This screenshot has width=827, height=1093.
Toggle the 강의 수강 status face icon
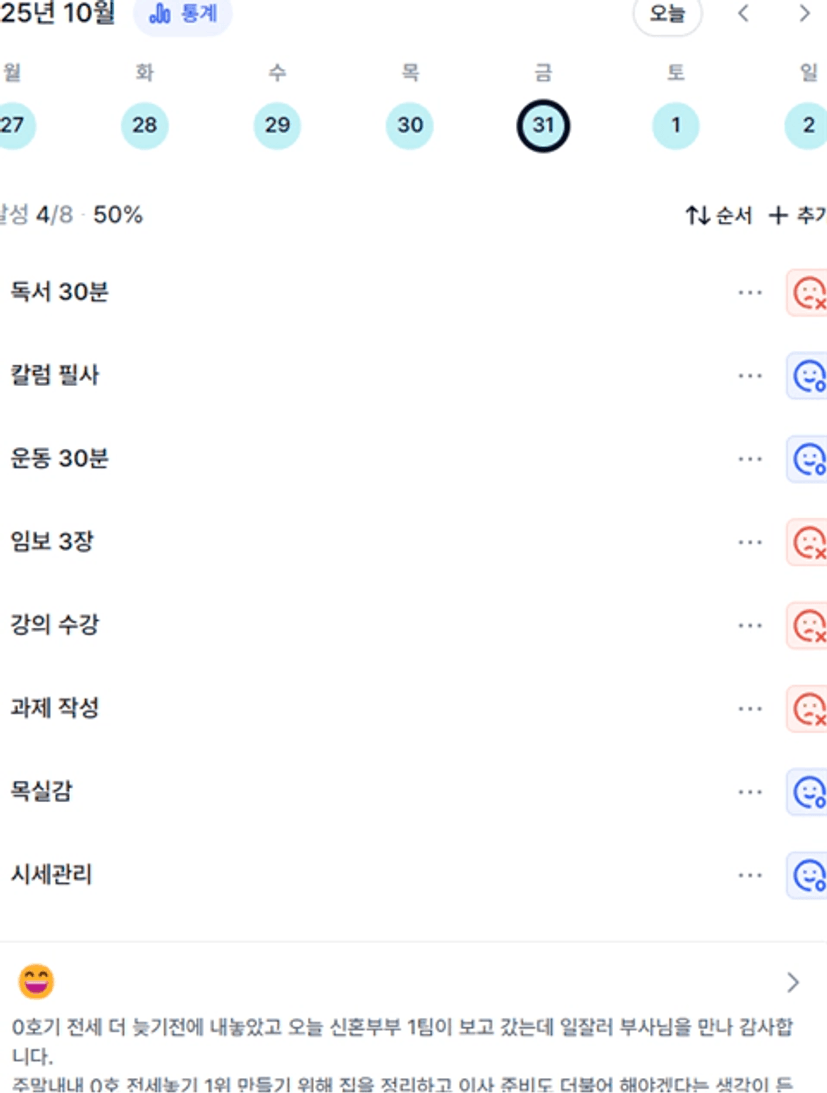click(807, 625)
